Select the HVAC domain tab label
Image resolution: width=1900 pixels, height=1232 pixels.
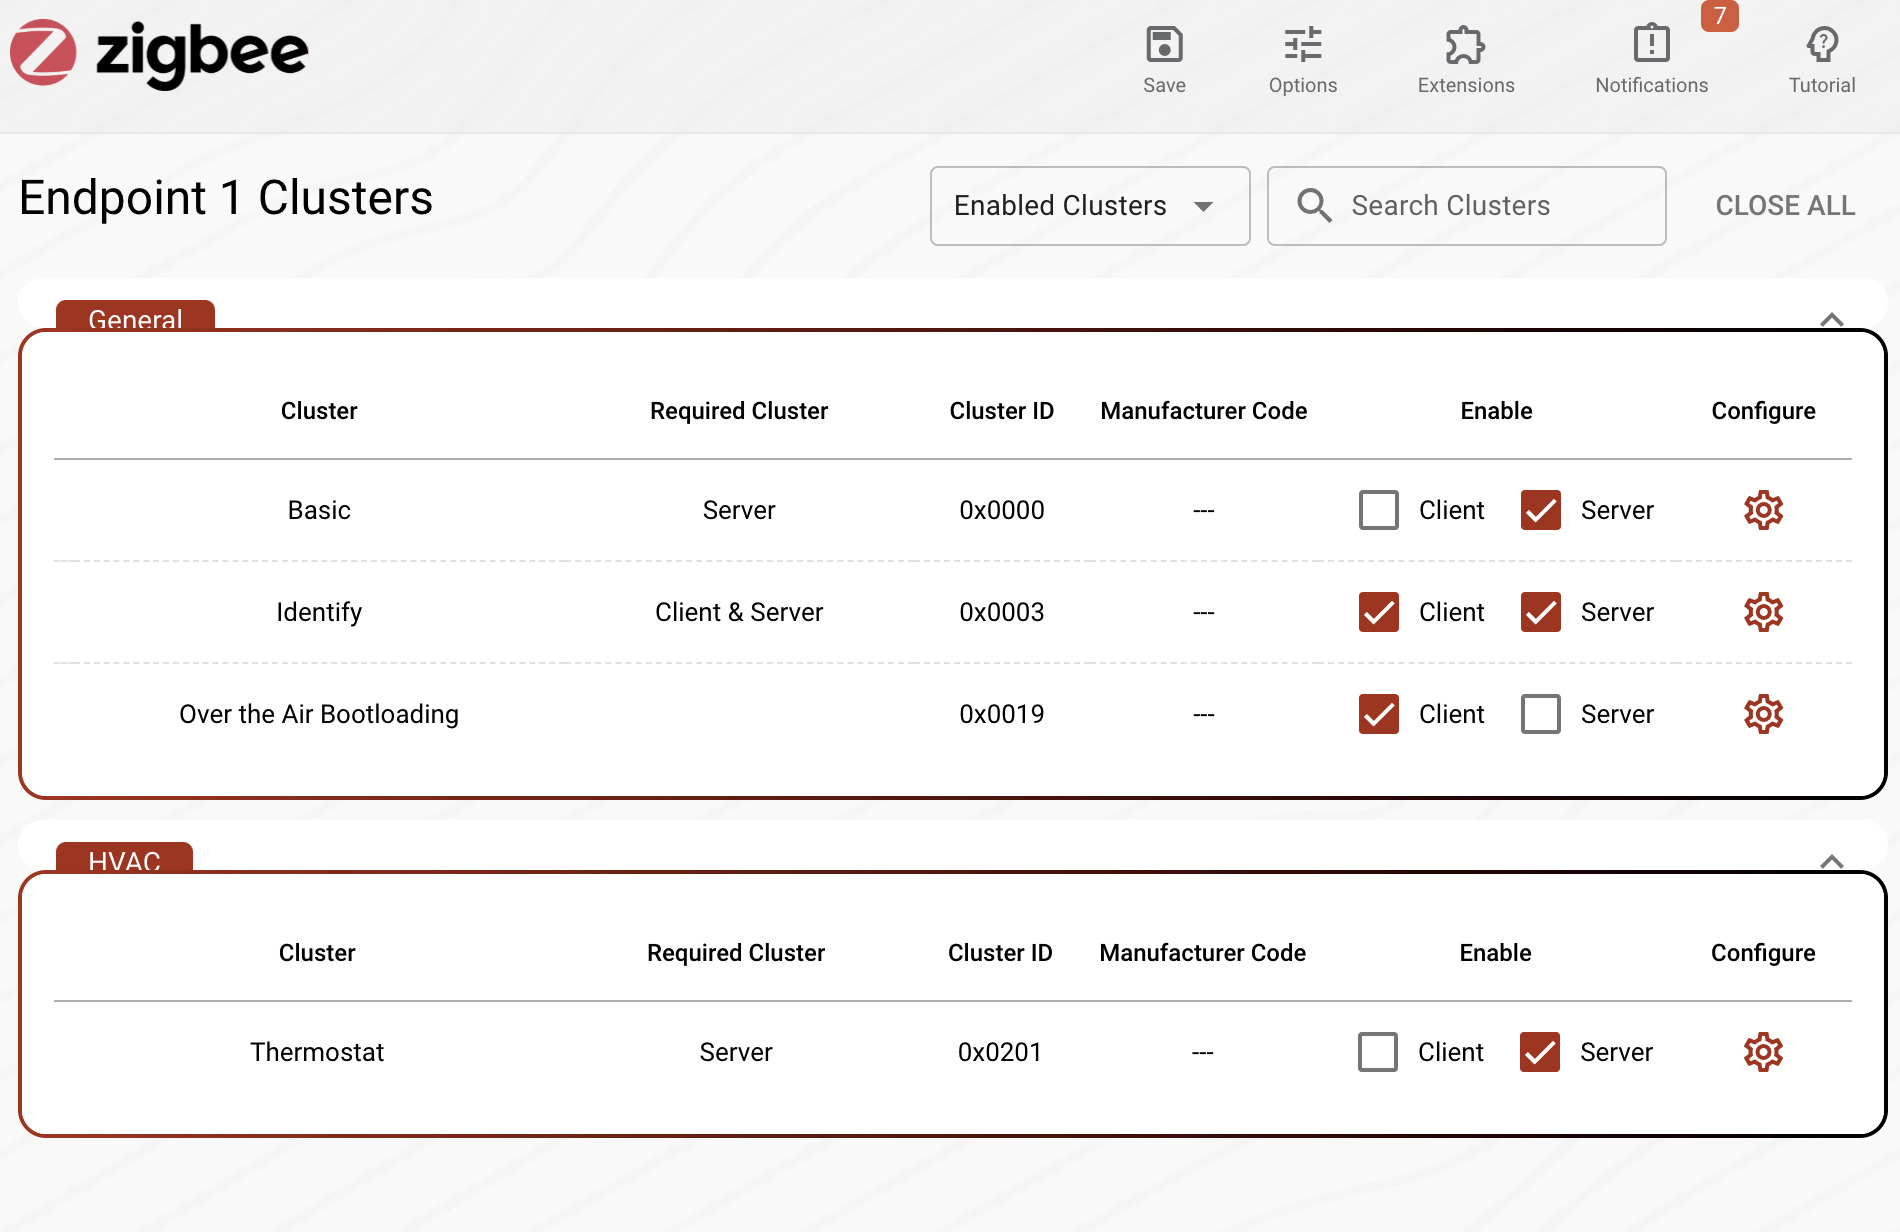point(124,860)
